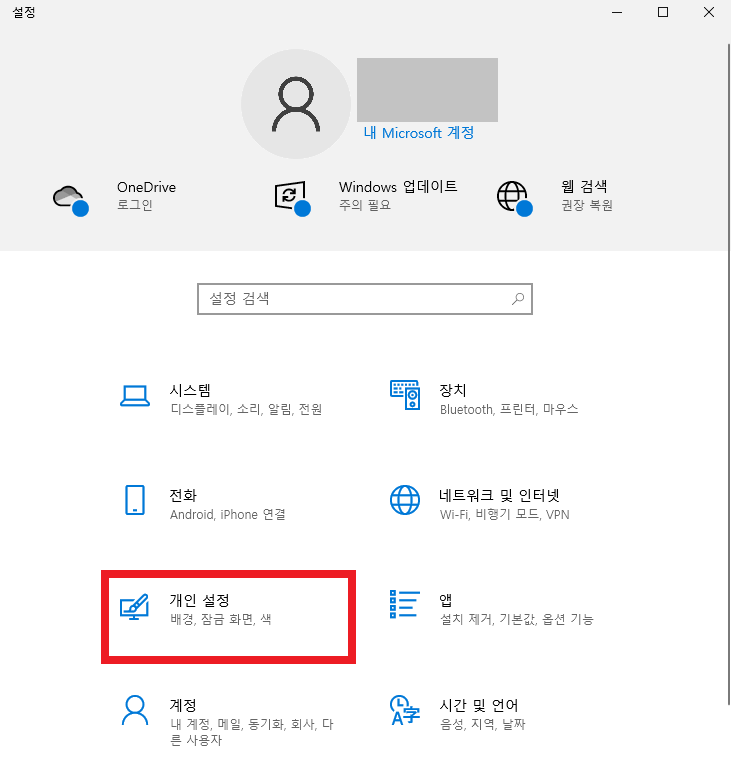Click the 앱 list icon

click(x=405, y=604)
